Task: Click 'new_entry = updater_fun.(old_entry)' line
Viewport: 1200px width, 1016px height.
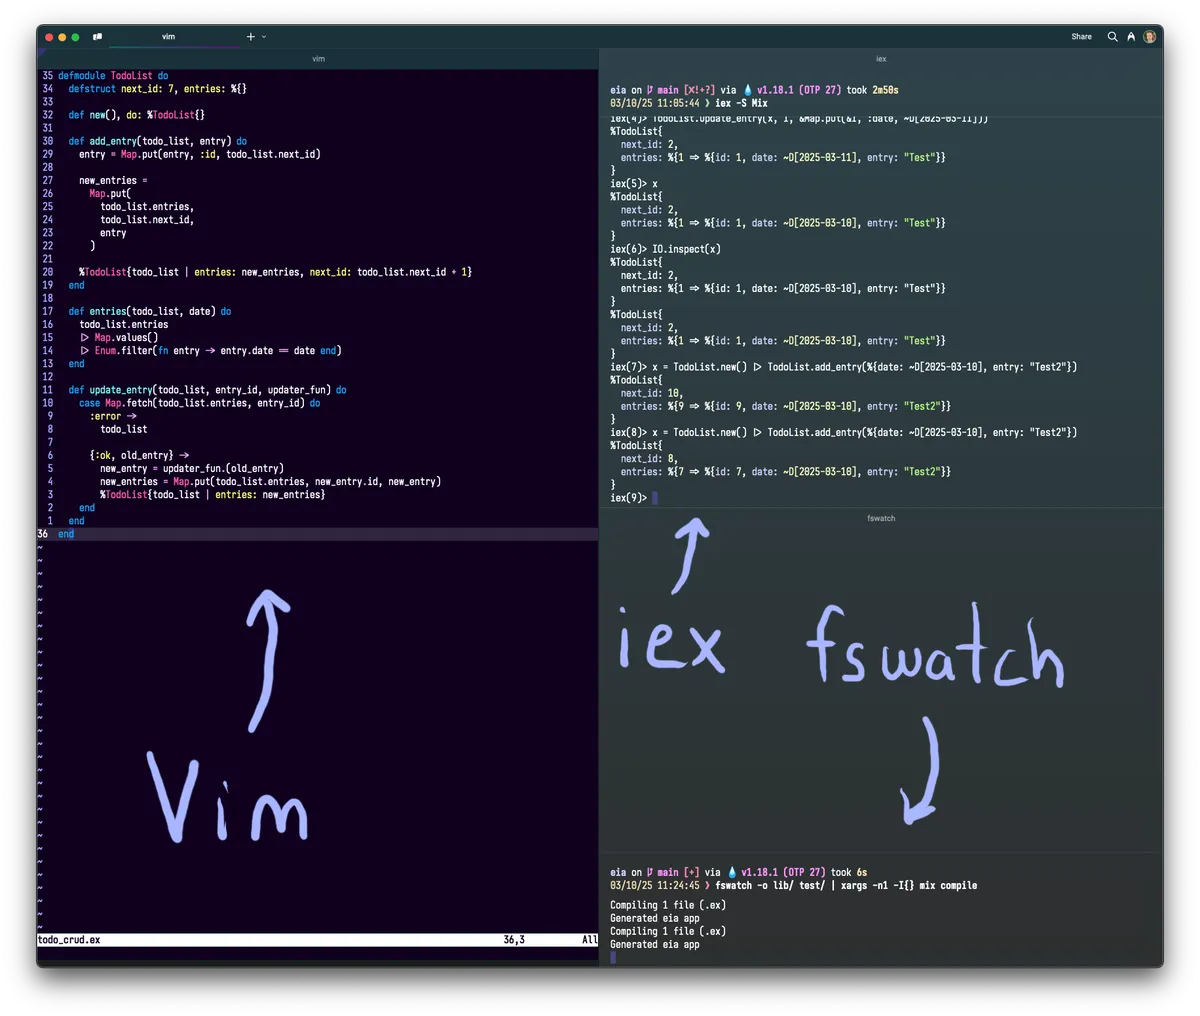Action: pos(192,468)
